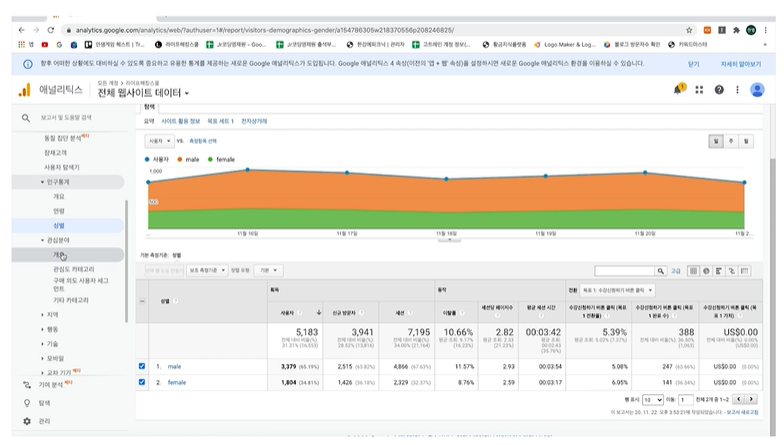Screen dimensions: 784x445
Task: Open 사용자 탐색기 in sidebar
Action: click(62, 168)
